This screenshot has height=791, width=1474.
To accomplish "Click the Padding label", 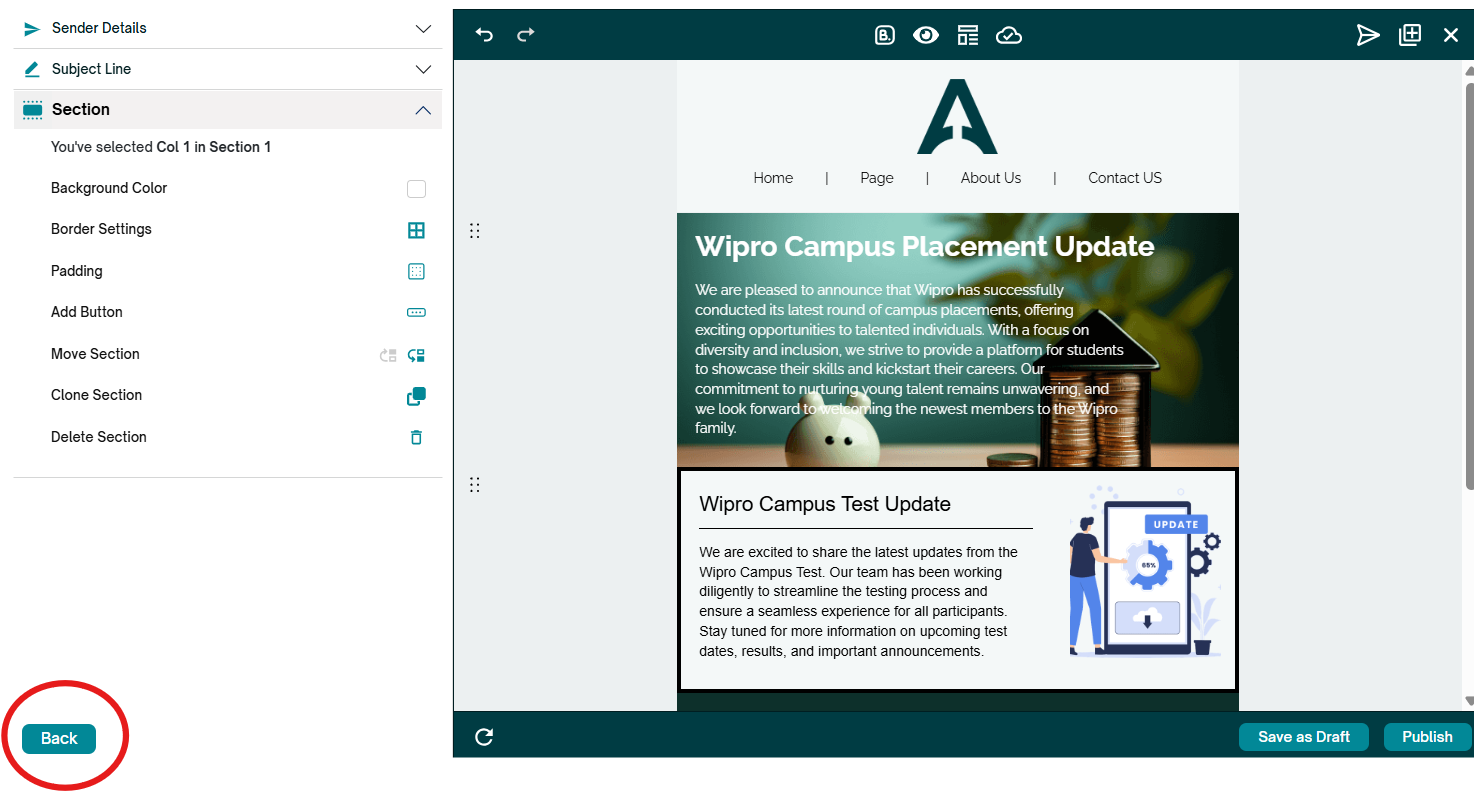I will 77,271.
